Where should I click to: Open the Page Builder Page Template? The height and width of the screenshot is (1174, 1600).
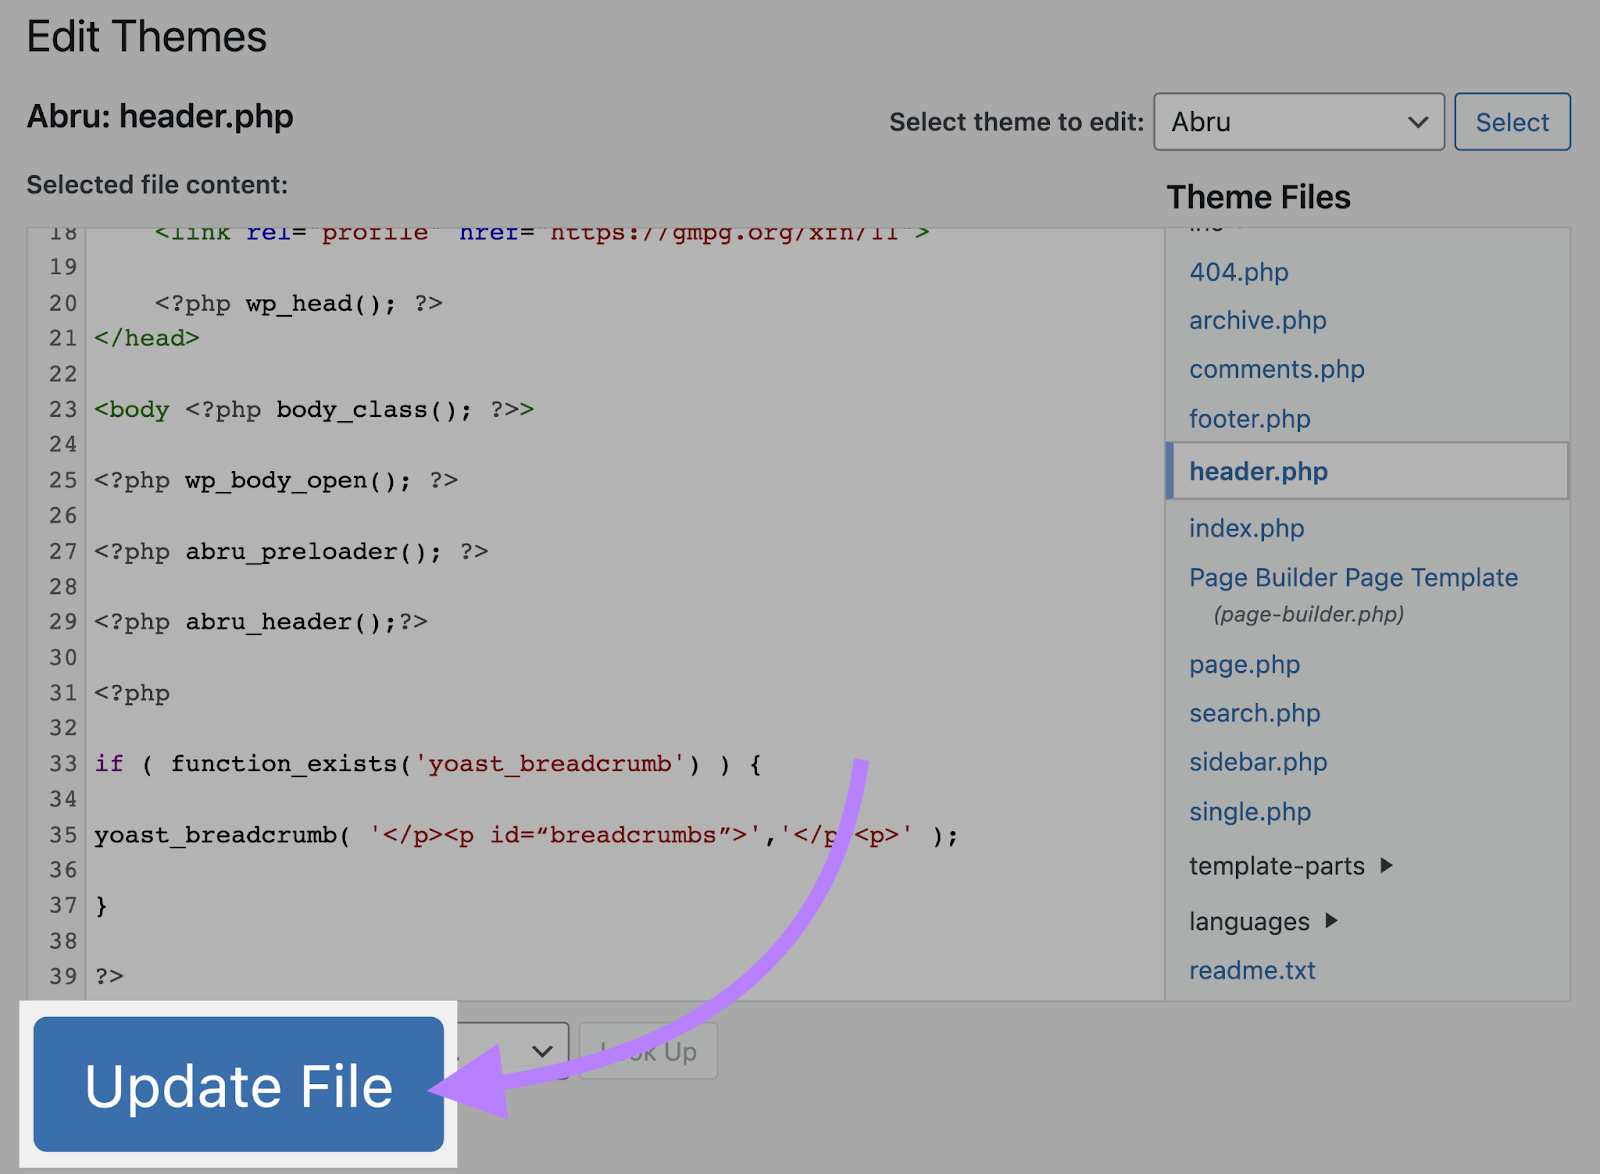point(1353,578)
